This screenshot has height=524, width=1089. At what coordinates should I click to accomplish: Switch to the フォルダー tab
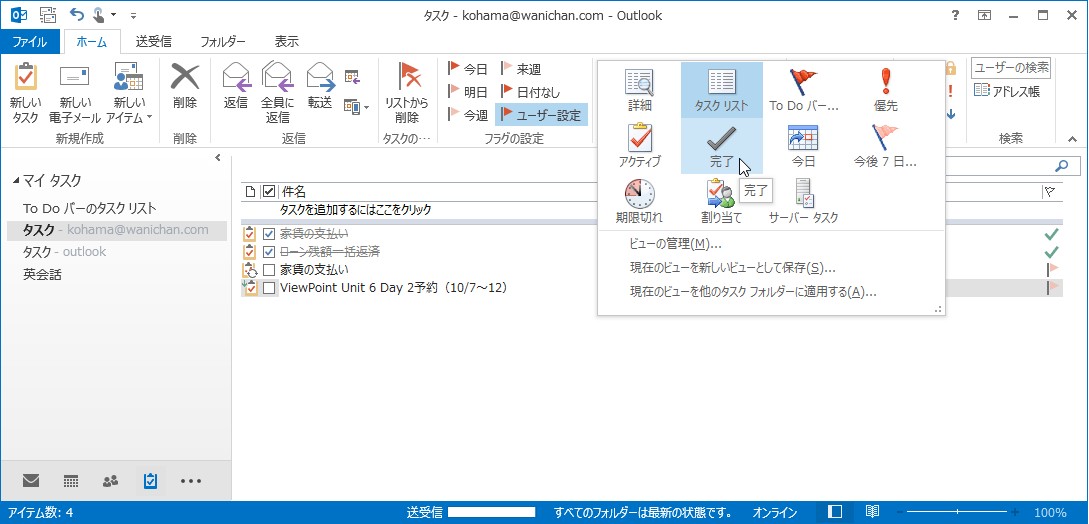pos(223,42)
